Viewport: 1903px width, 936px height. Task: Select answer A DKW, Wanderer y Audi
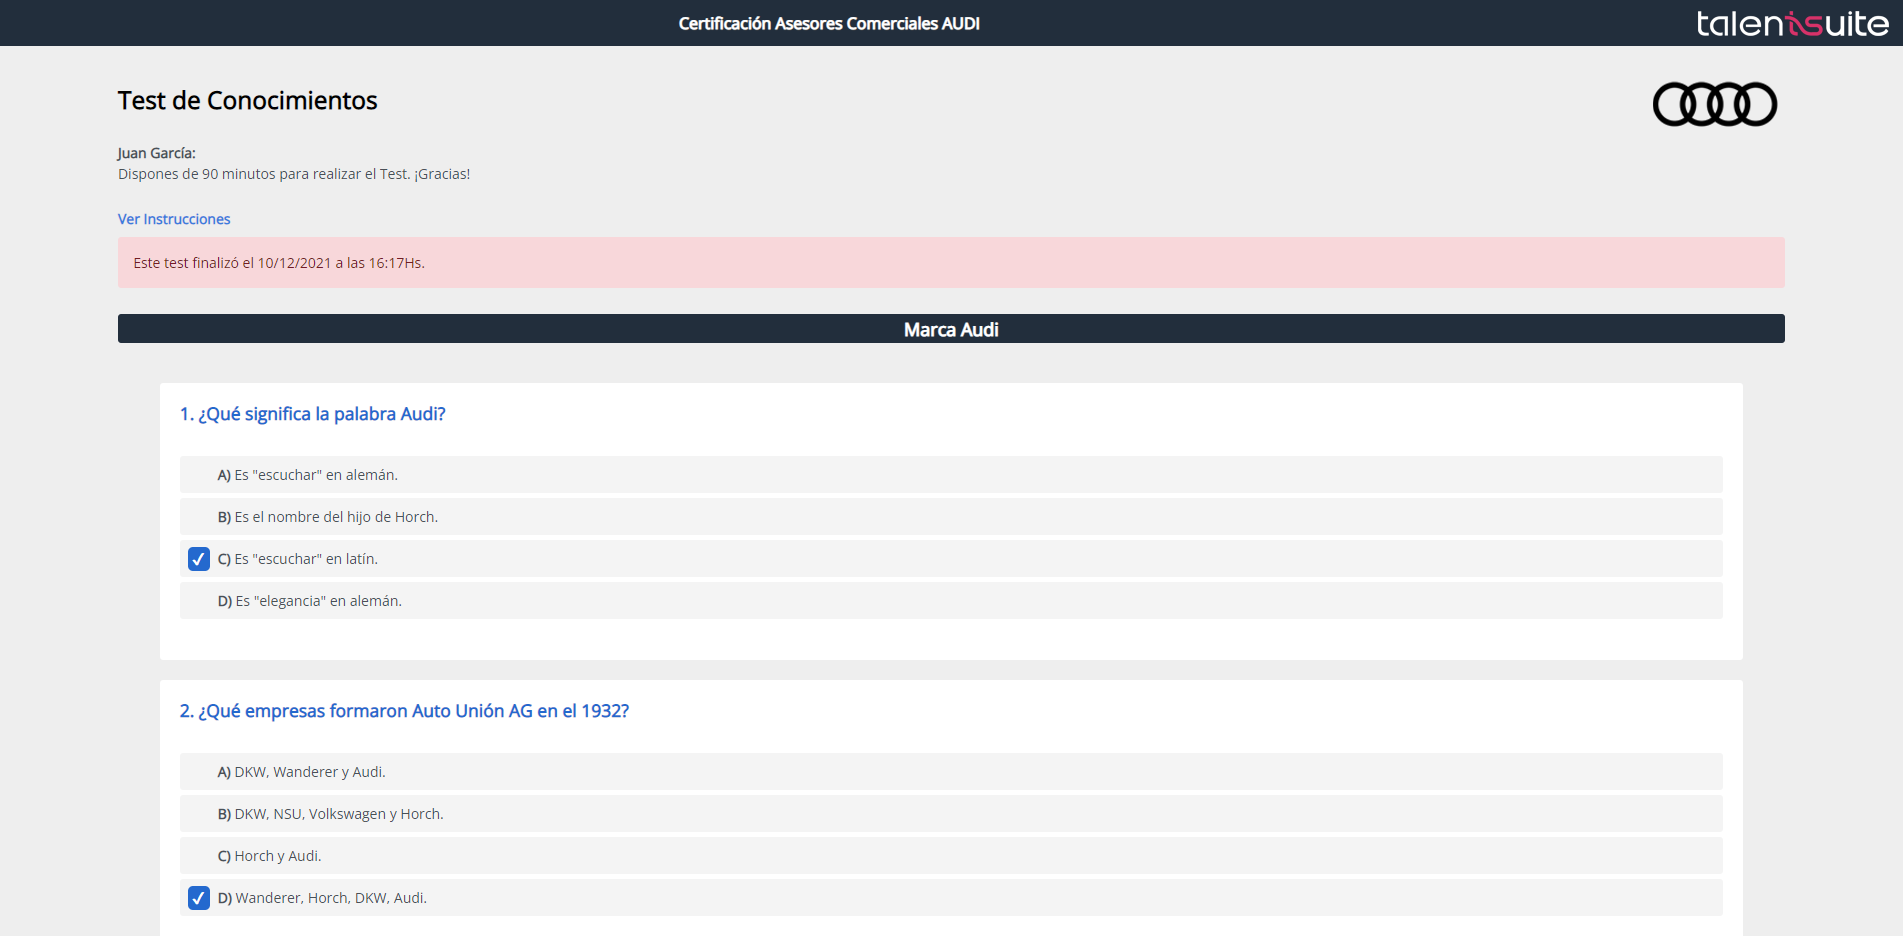pyautogui.click(x=951, y=772)
